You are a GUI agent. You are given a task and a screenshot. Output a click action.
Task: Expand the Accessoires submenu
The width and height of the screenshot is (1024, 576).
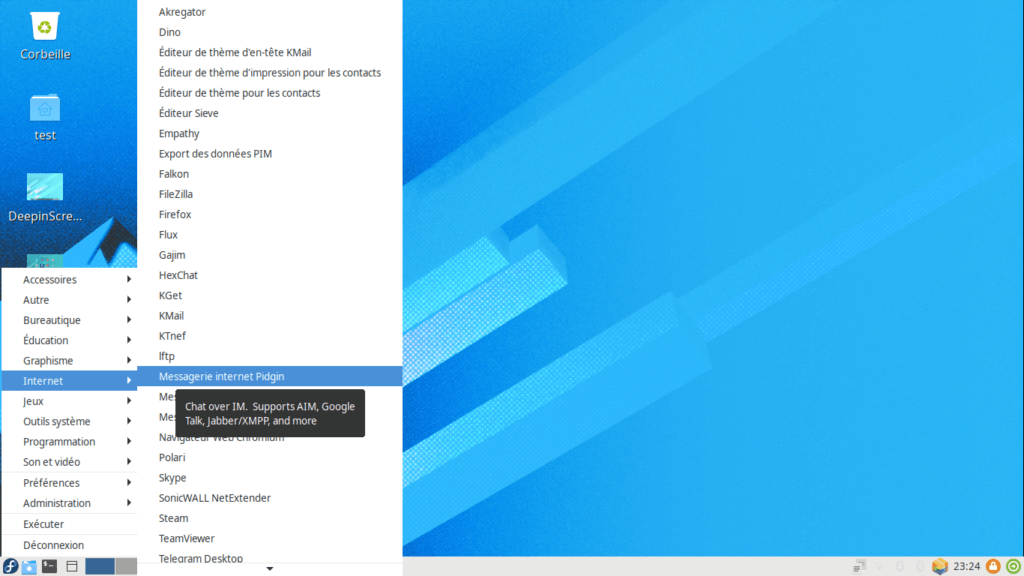pos(69,280)
